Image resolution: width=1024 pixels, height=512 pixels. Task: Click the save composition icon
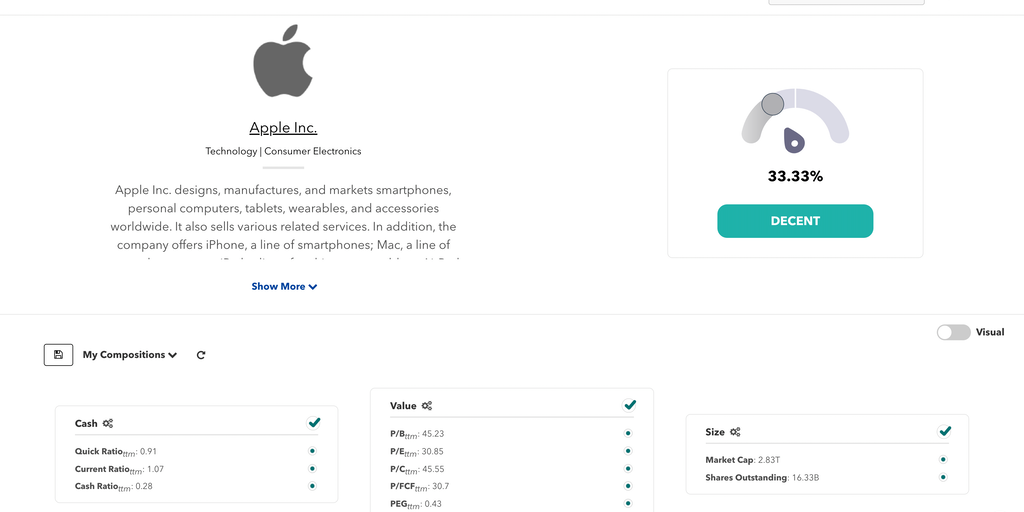(x=58, y=355)
